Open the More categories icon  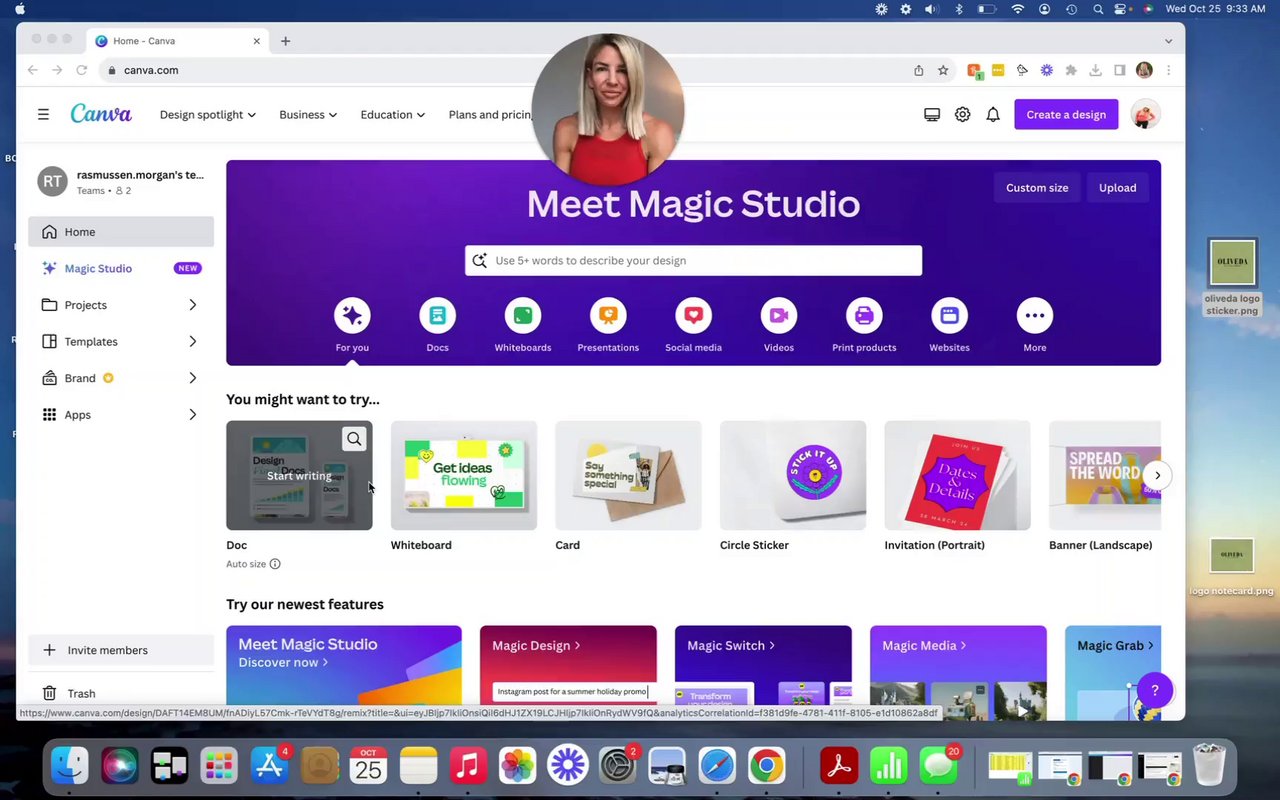[x=1035, y=315]
